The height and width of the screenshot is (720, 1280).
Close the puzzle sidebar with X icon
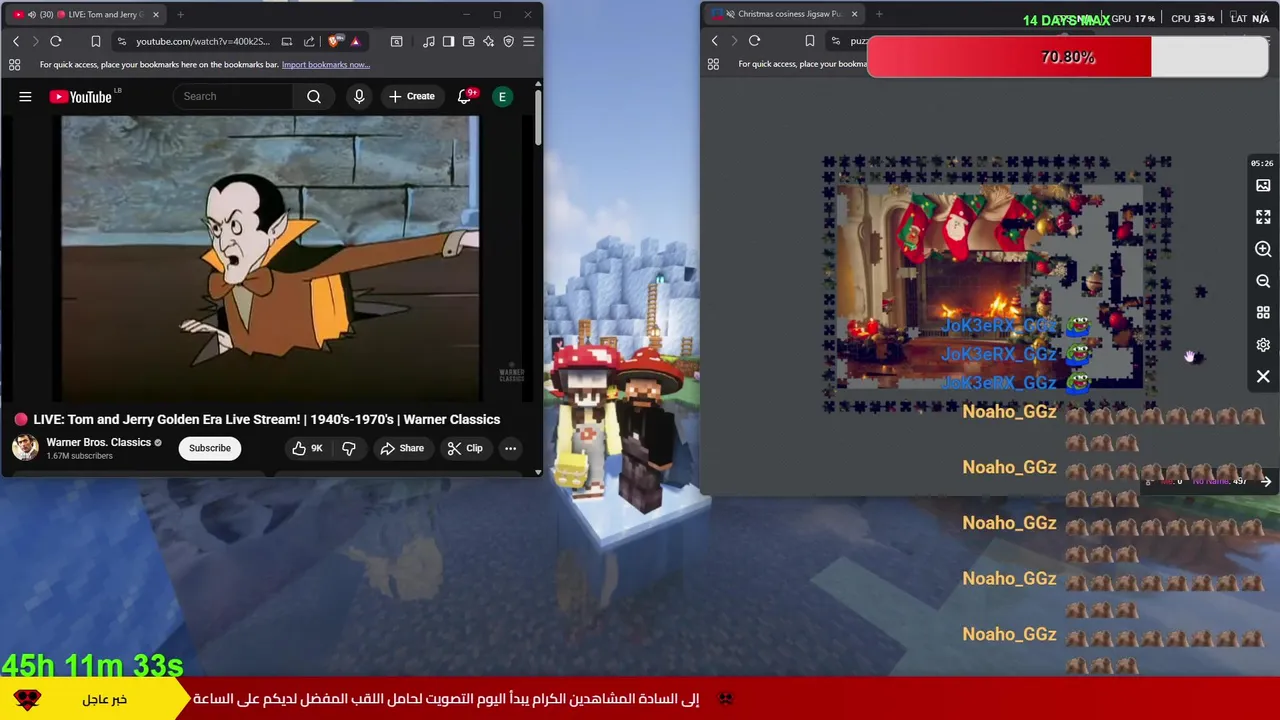click(x=1263, y=377)
